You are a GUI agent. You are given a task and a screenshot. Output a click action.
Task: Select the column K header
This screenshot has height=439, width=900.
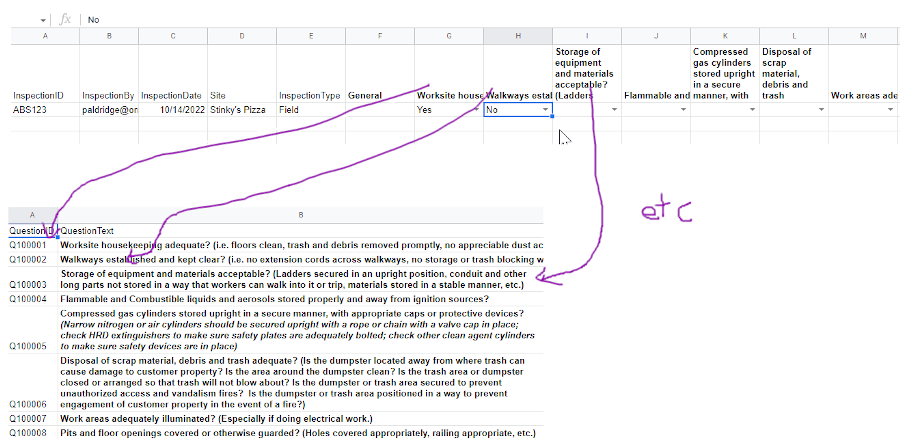[724, 36]
